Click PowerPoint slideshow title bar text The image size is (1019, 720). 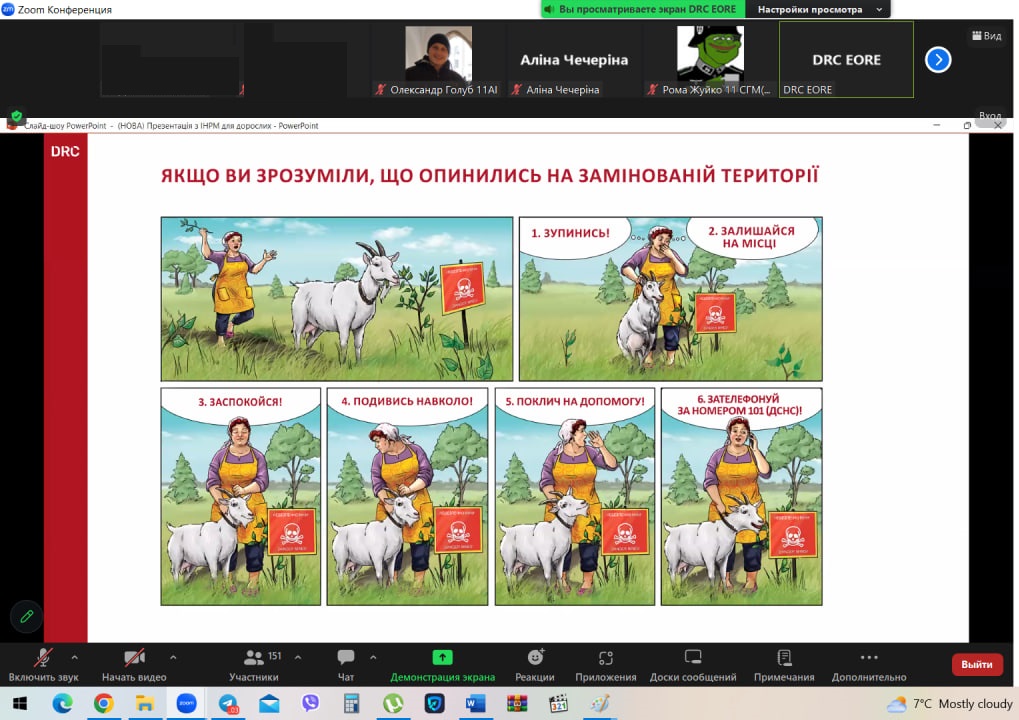[x=172, y=125]
